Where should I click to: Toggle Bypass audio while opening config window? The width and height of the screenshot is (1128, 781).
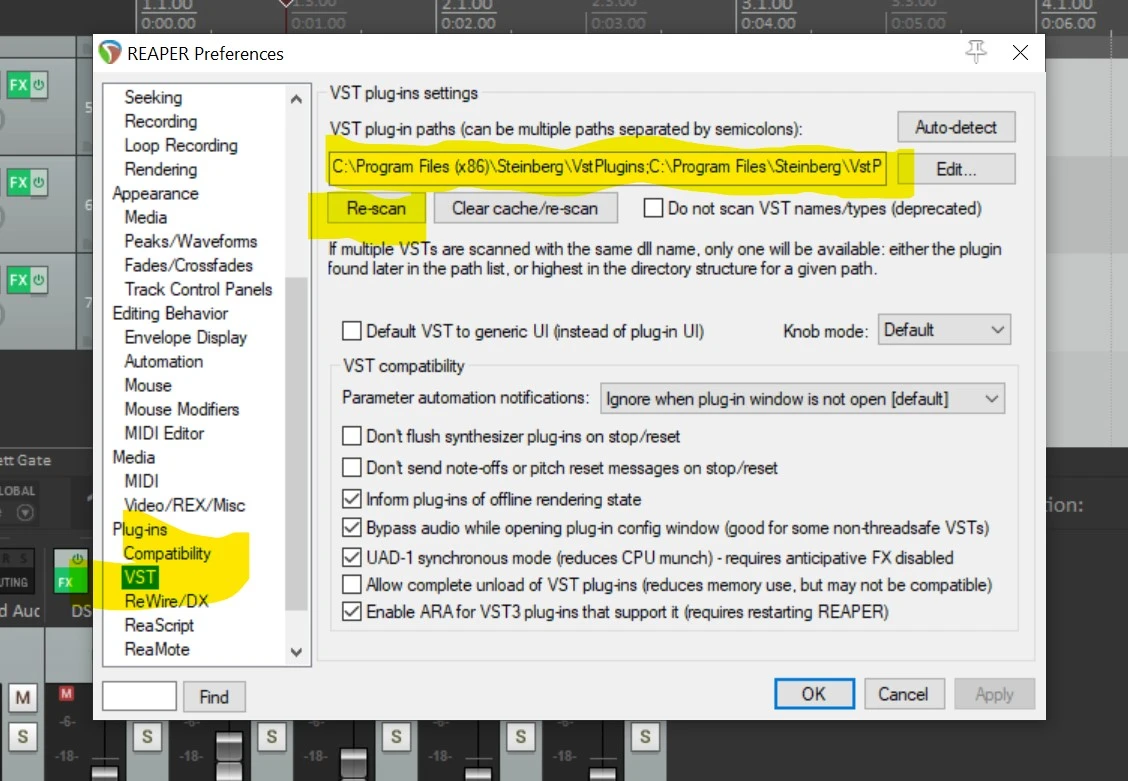tap(352, 527)
